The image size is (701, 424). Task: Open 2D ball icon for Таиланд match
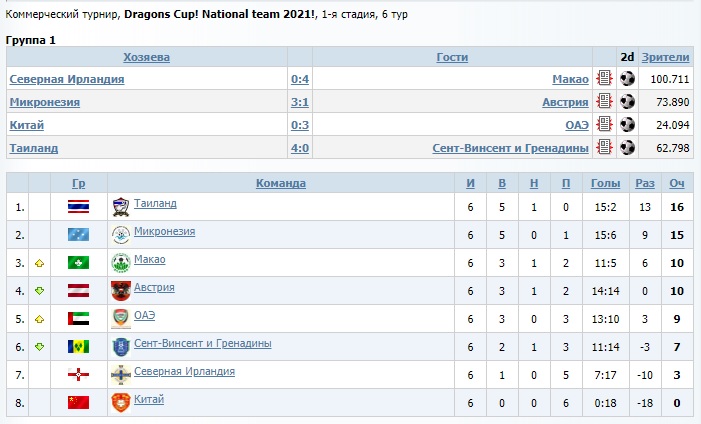pyautogui.click(x=627, y=147)
